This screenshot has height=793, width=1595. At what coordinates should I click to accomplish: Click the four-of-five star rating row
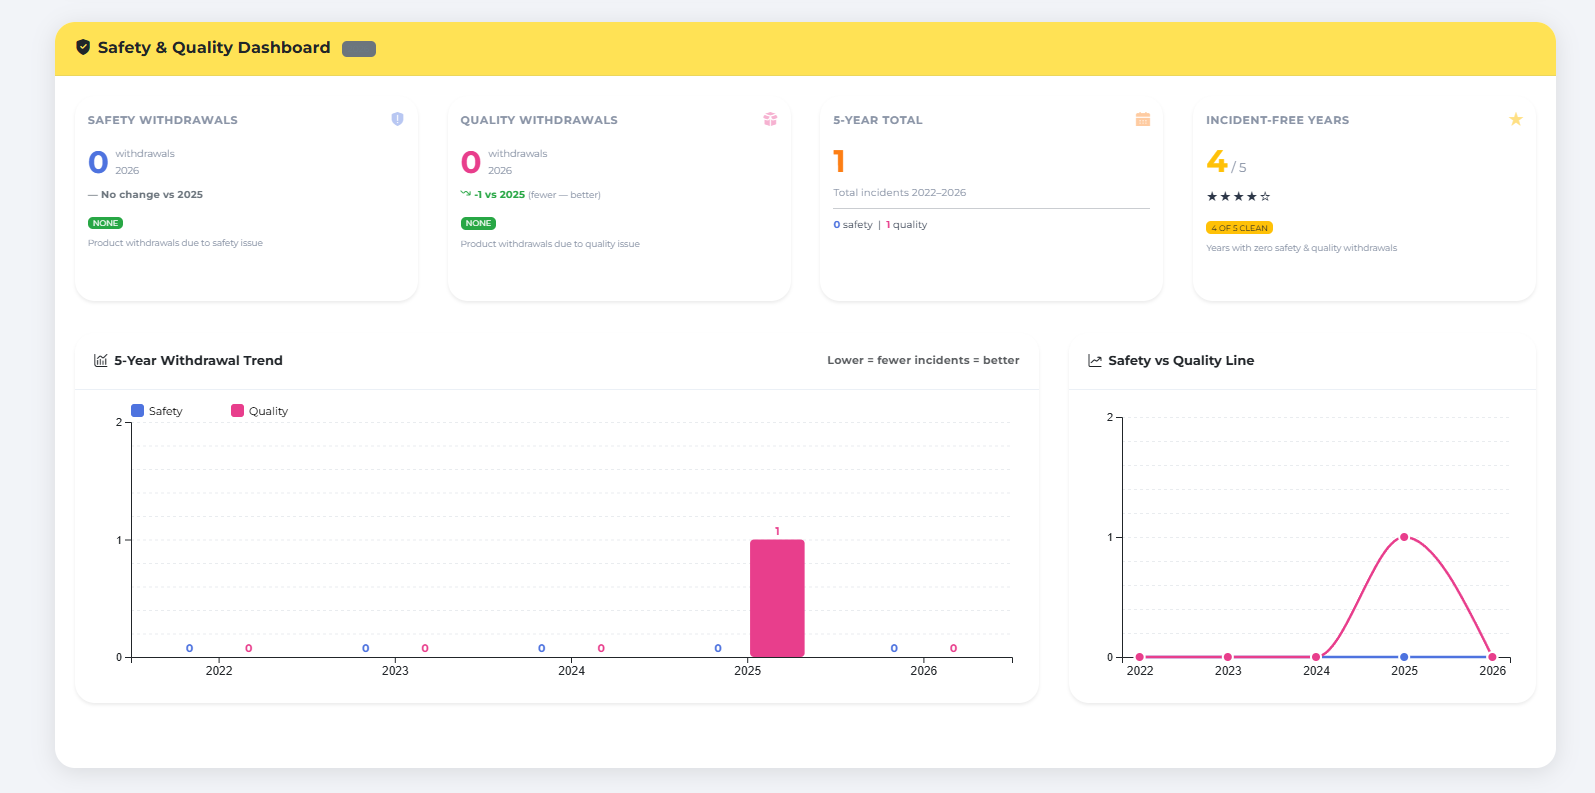point(1238,197)
